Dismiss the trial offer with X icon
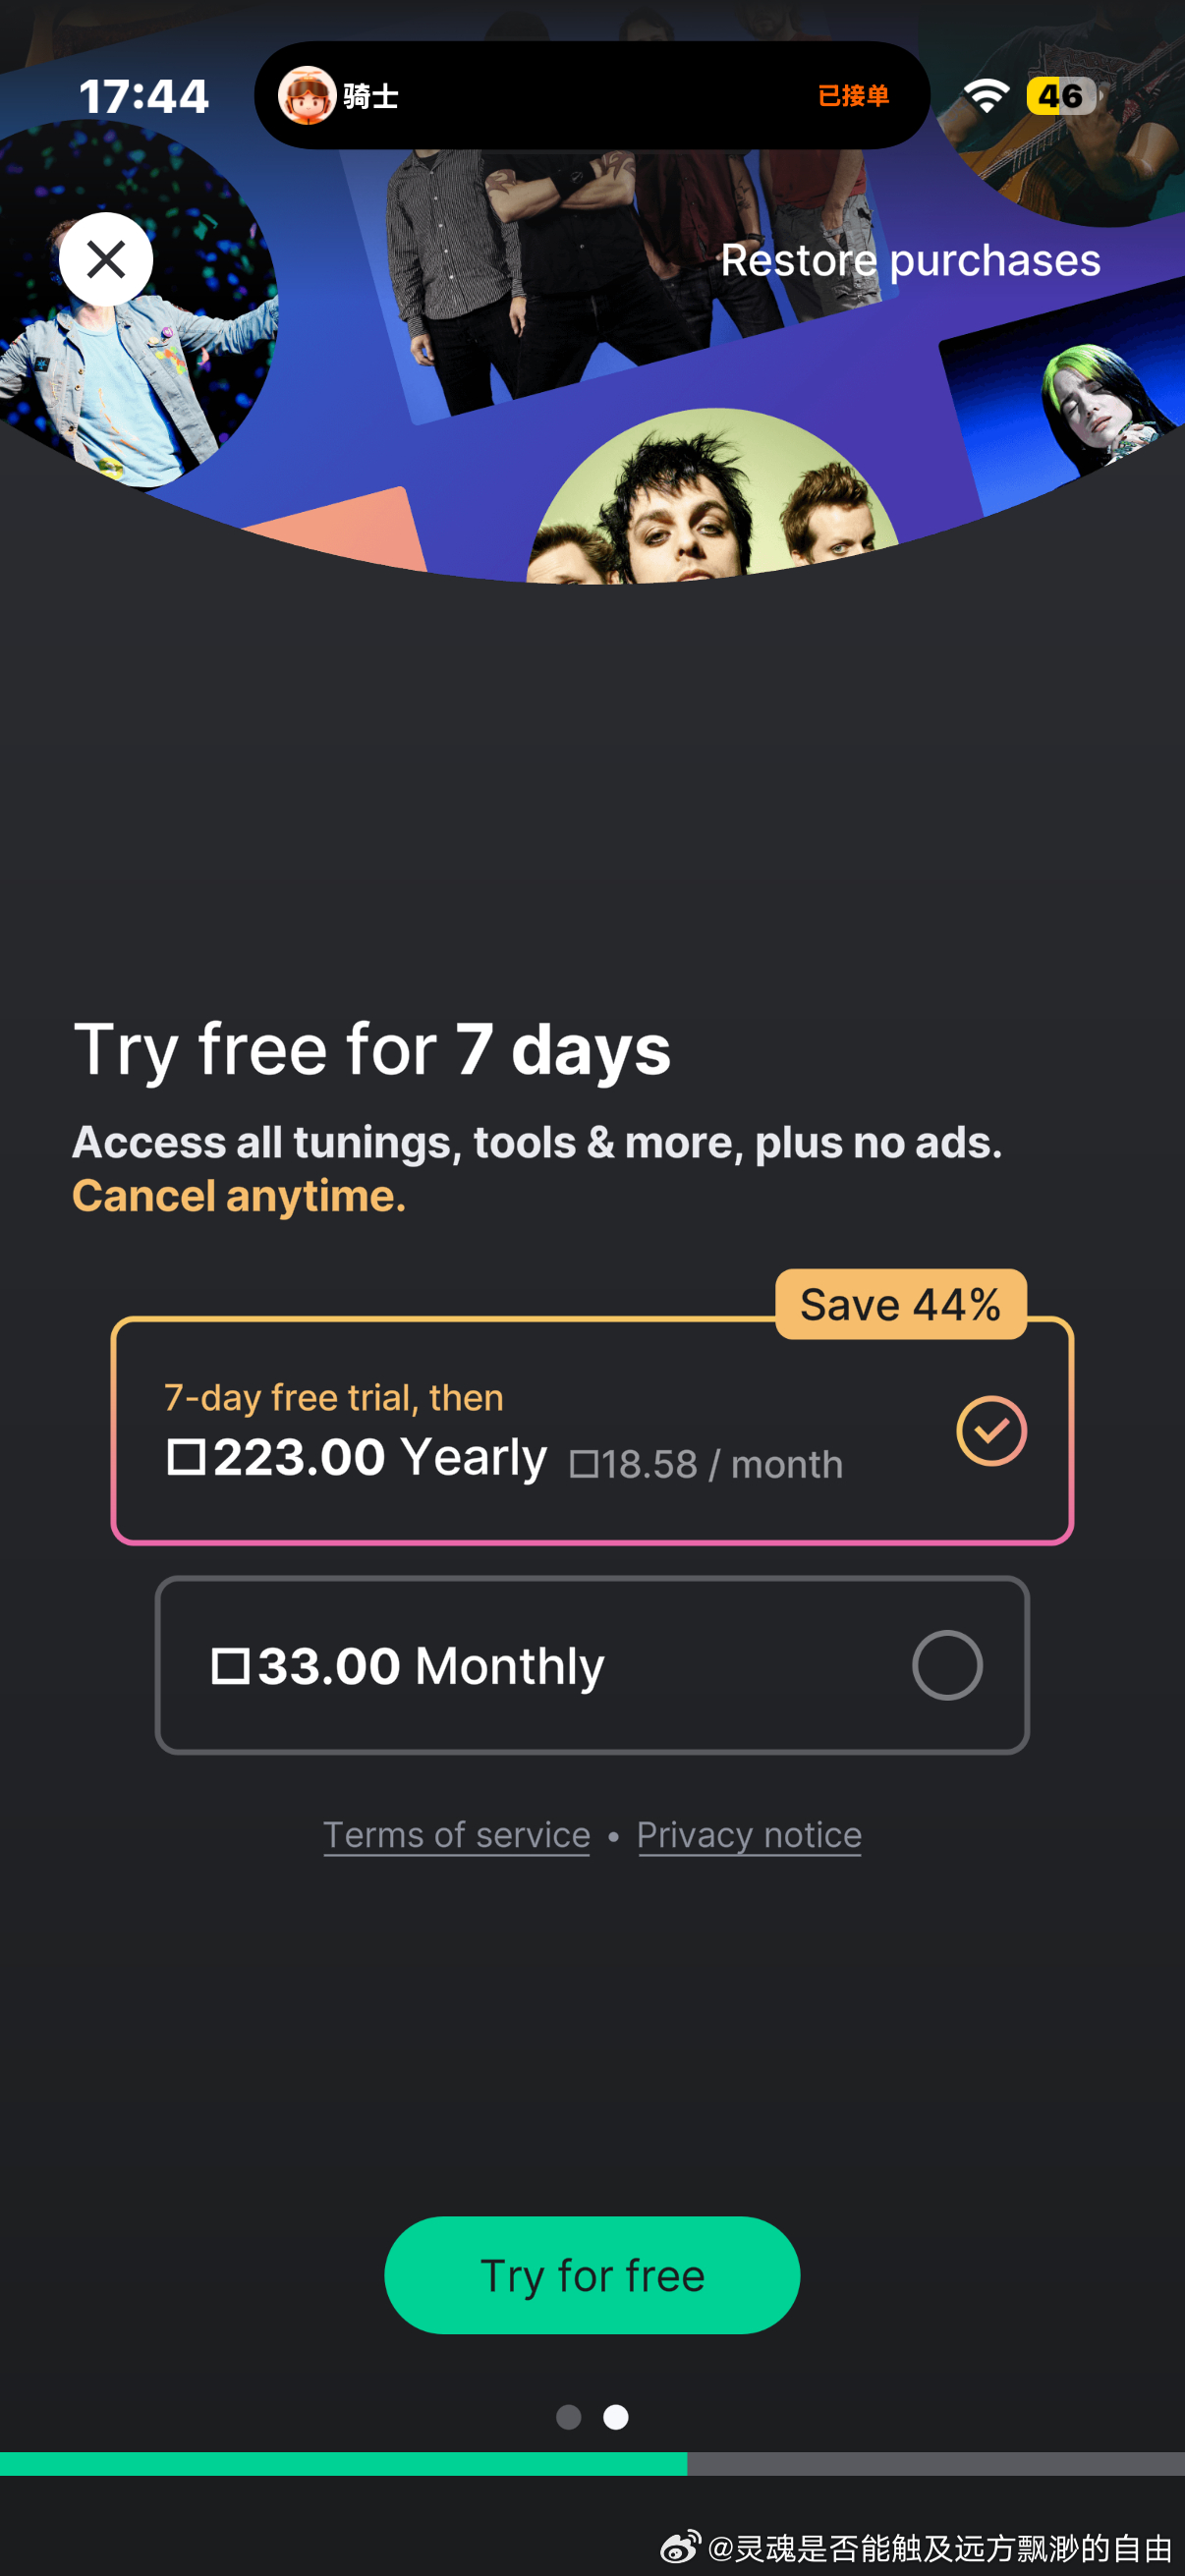 pyautogui.click(x=106, y=259)
